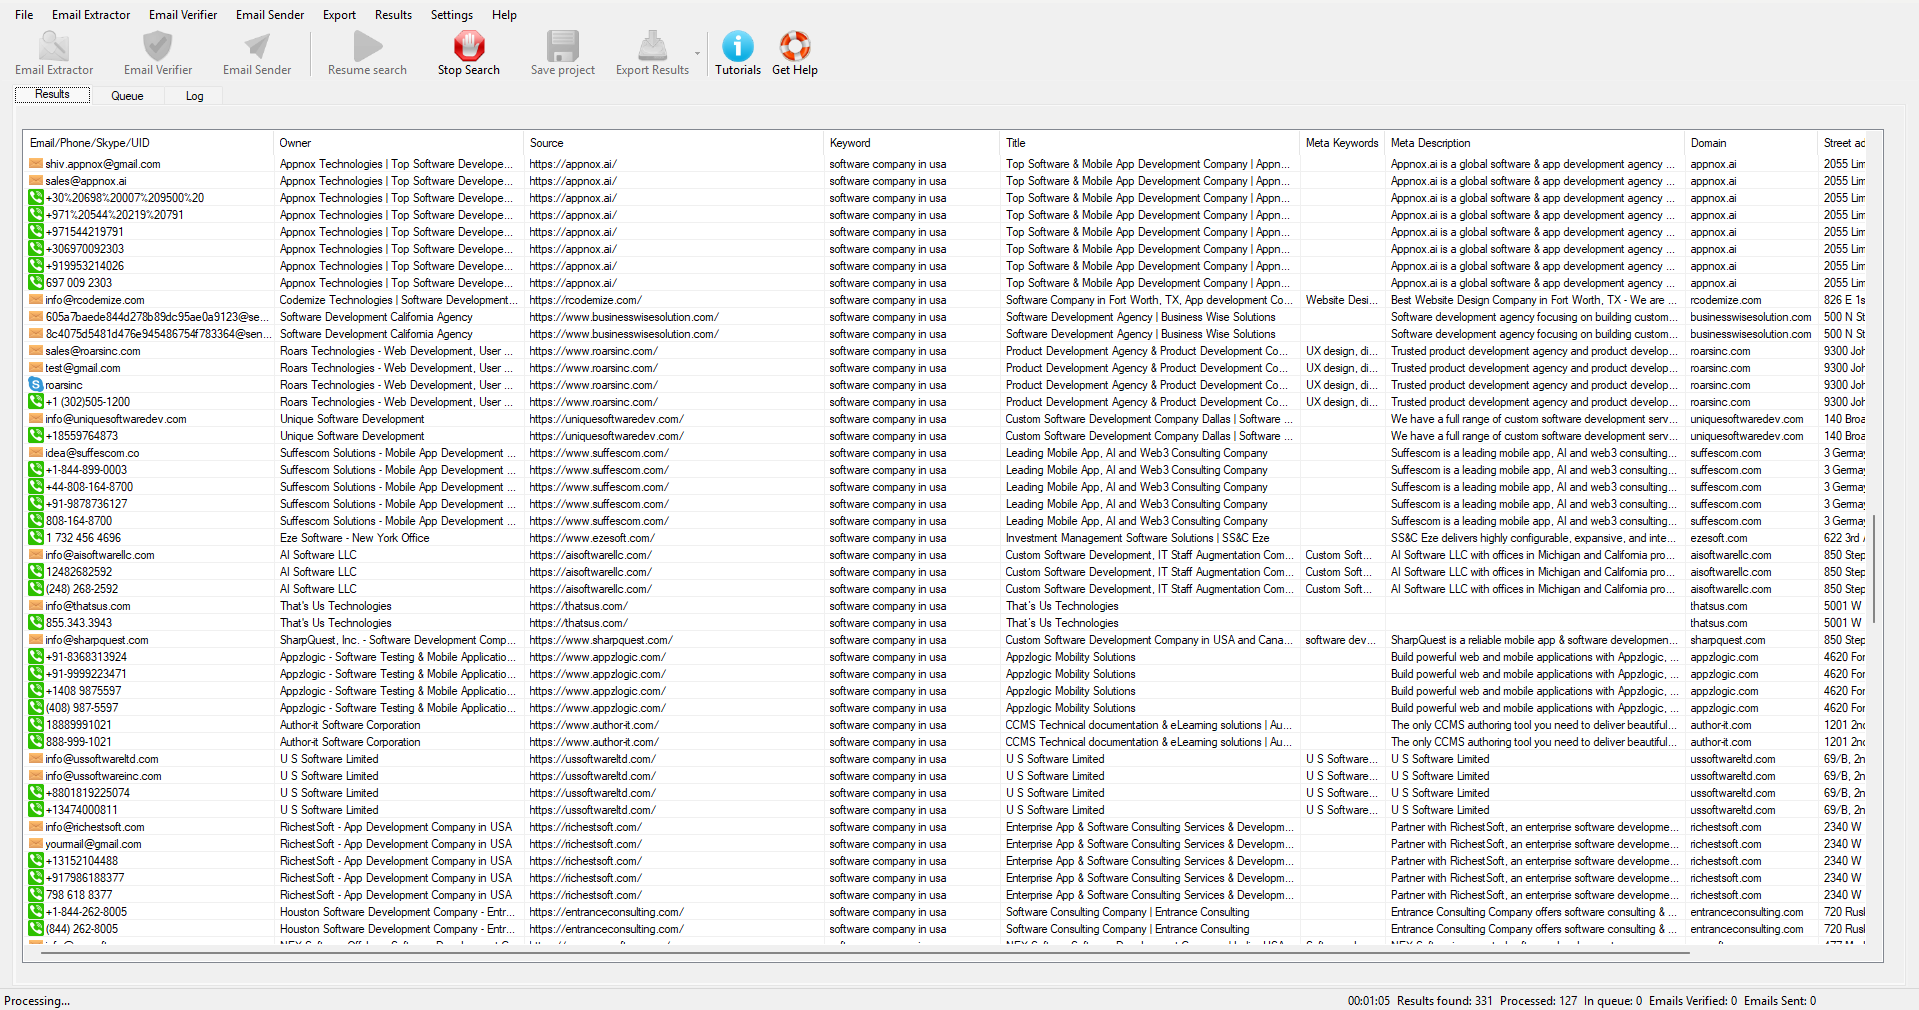Click the Export Results icon
This screenshot has height=1010, width=1919.
pyautogui.click(x=652, y=46)
